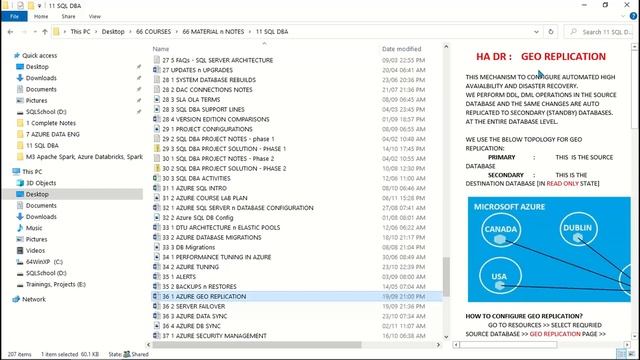Open Trainings, Projects (E:) drive
Viewport: 640px width, 360px height.
tap(56, 284)
